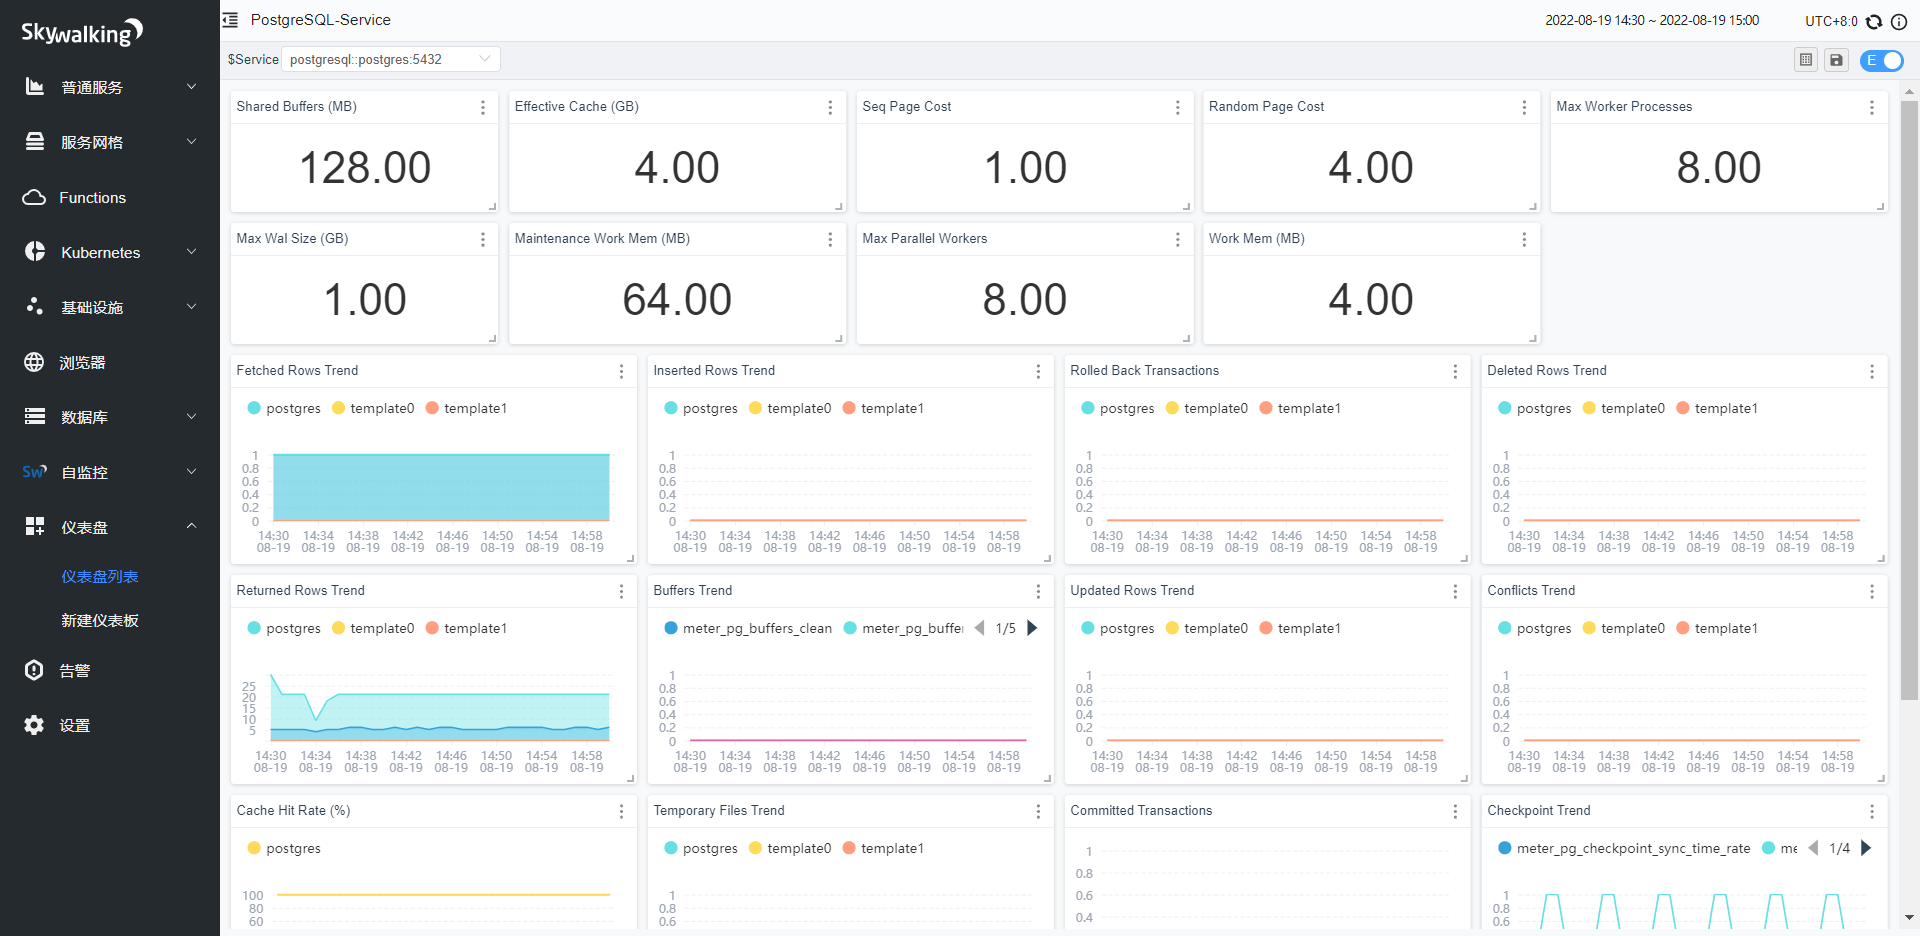The width and height of the screenshot is (1920, 936).
Task: Click the page vertical scrollbar thumb
Action: [1909, 400]
